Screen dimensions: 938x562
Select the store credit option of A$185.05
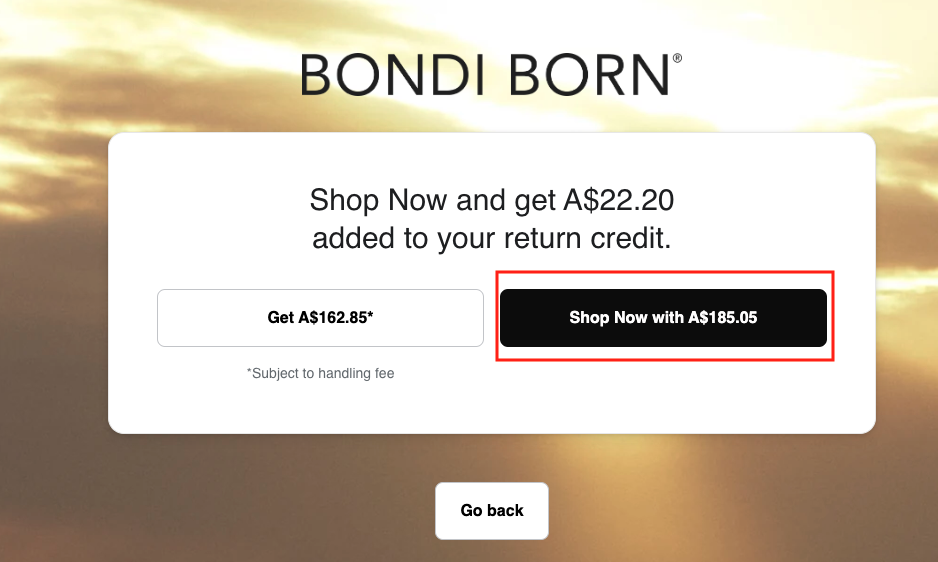coord(663,318)
